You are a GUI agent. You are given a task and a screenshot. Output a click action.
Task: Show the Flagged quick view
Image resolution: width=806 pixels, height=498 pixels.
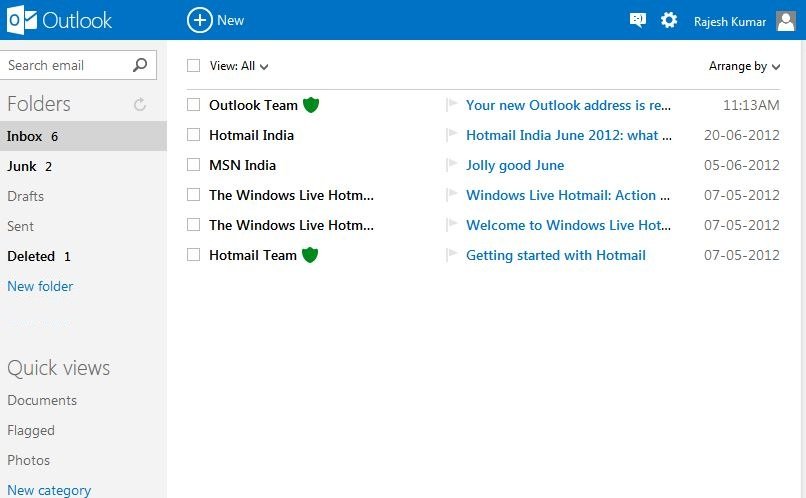pyautogui.click(x=31, y=431)
